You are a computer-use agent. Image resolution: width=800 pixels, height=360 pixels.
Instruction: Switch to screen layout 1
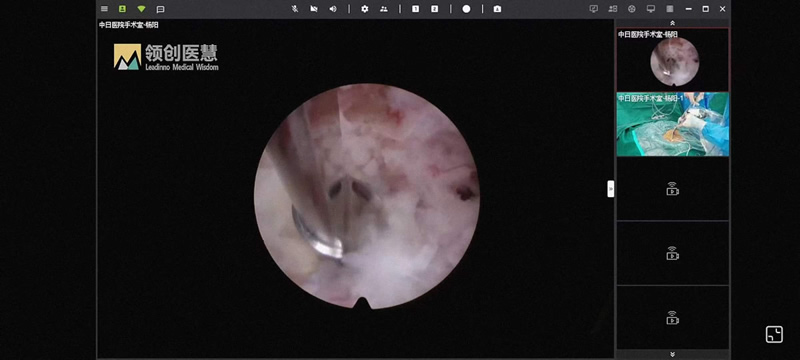tap(415, 9)
